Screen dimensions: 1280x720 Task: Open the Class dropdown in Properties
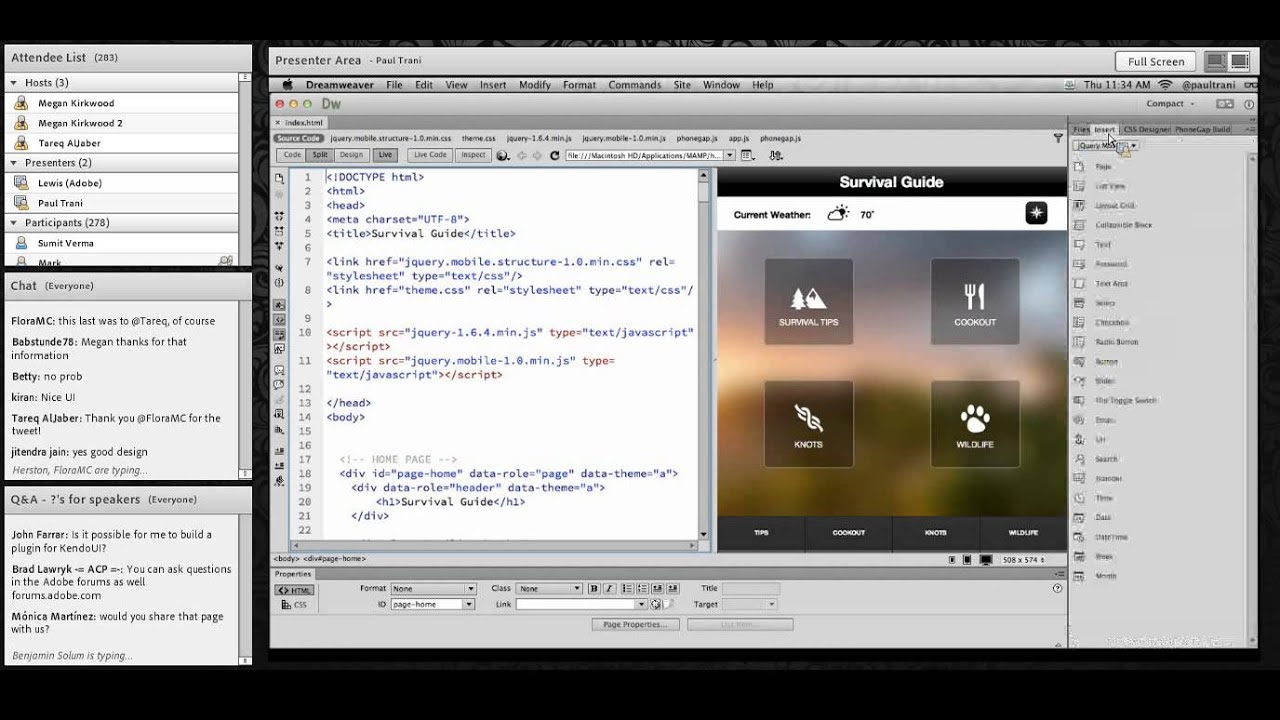point(549,589)
